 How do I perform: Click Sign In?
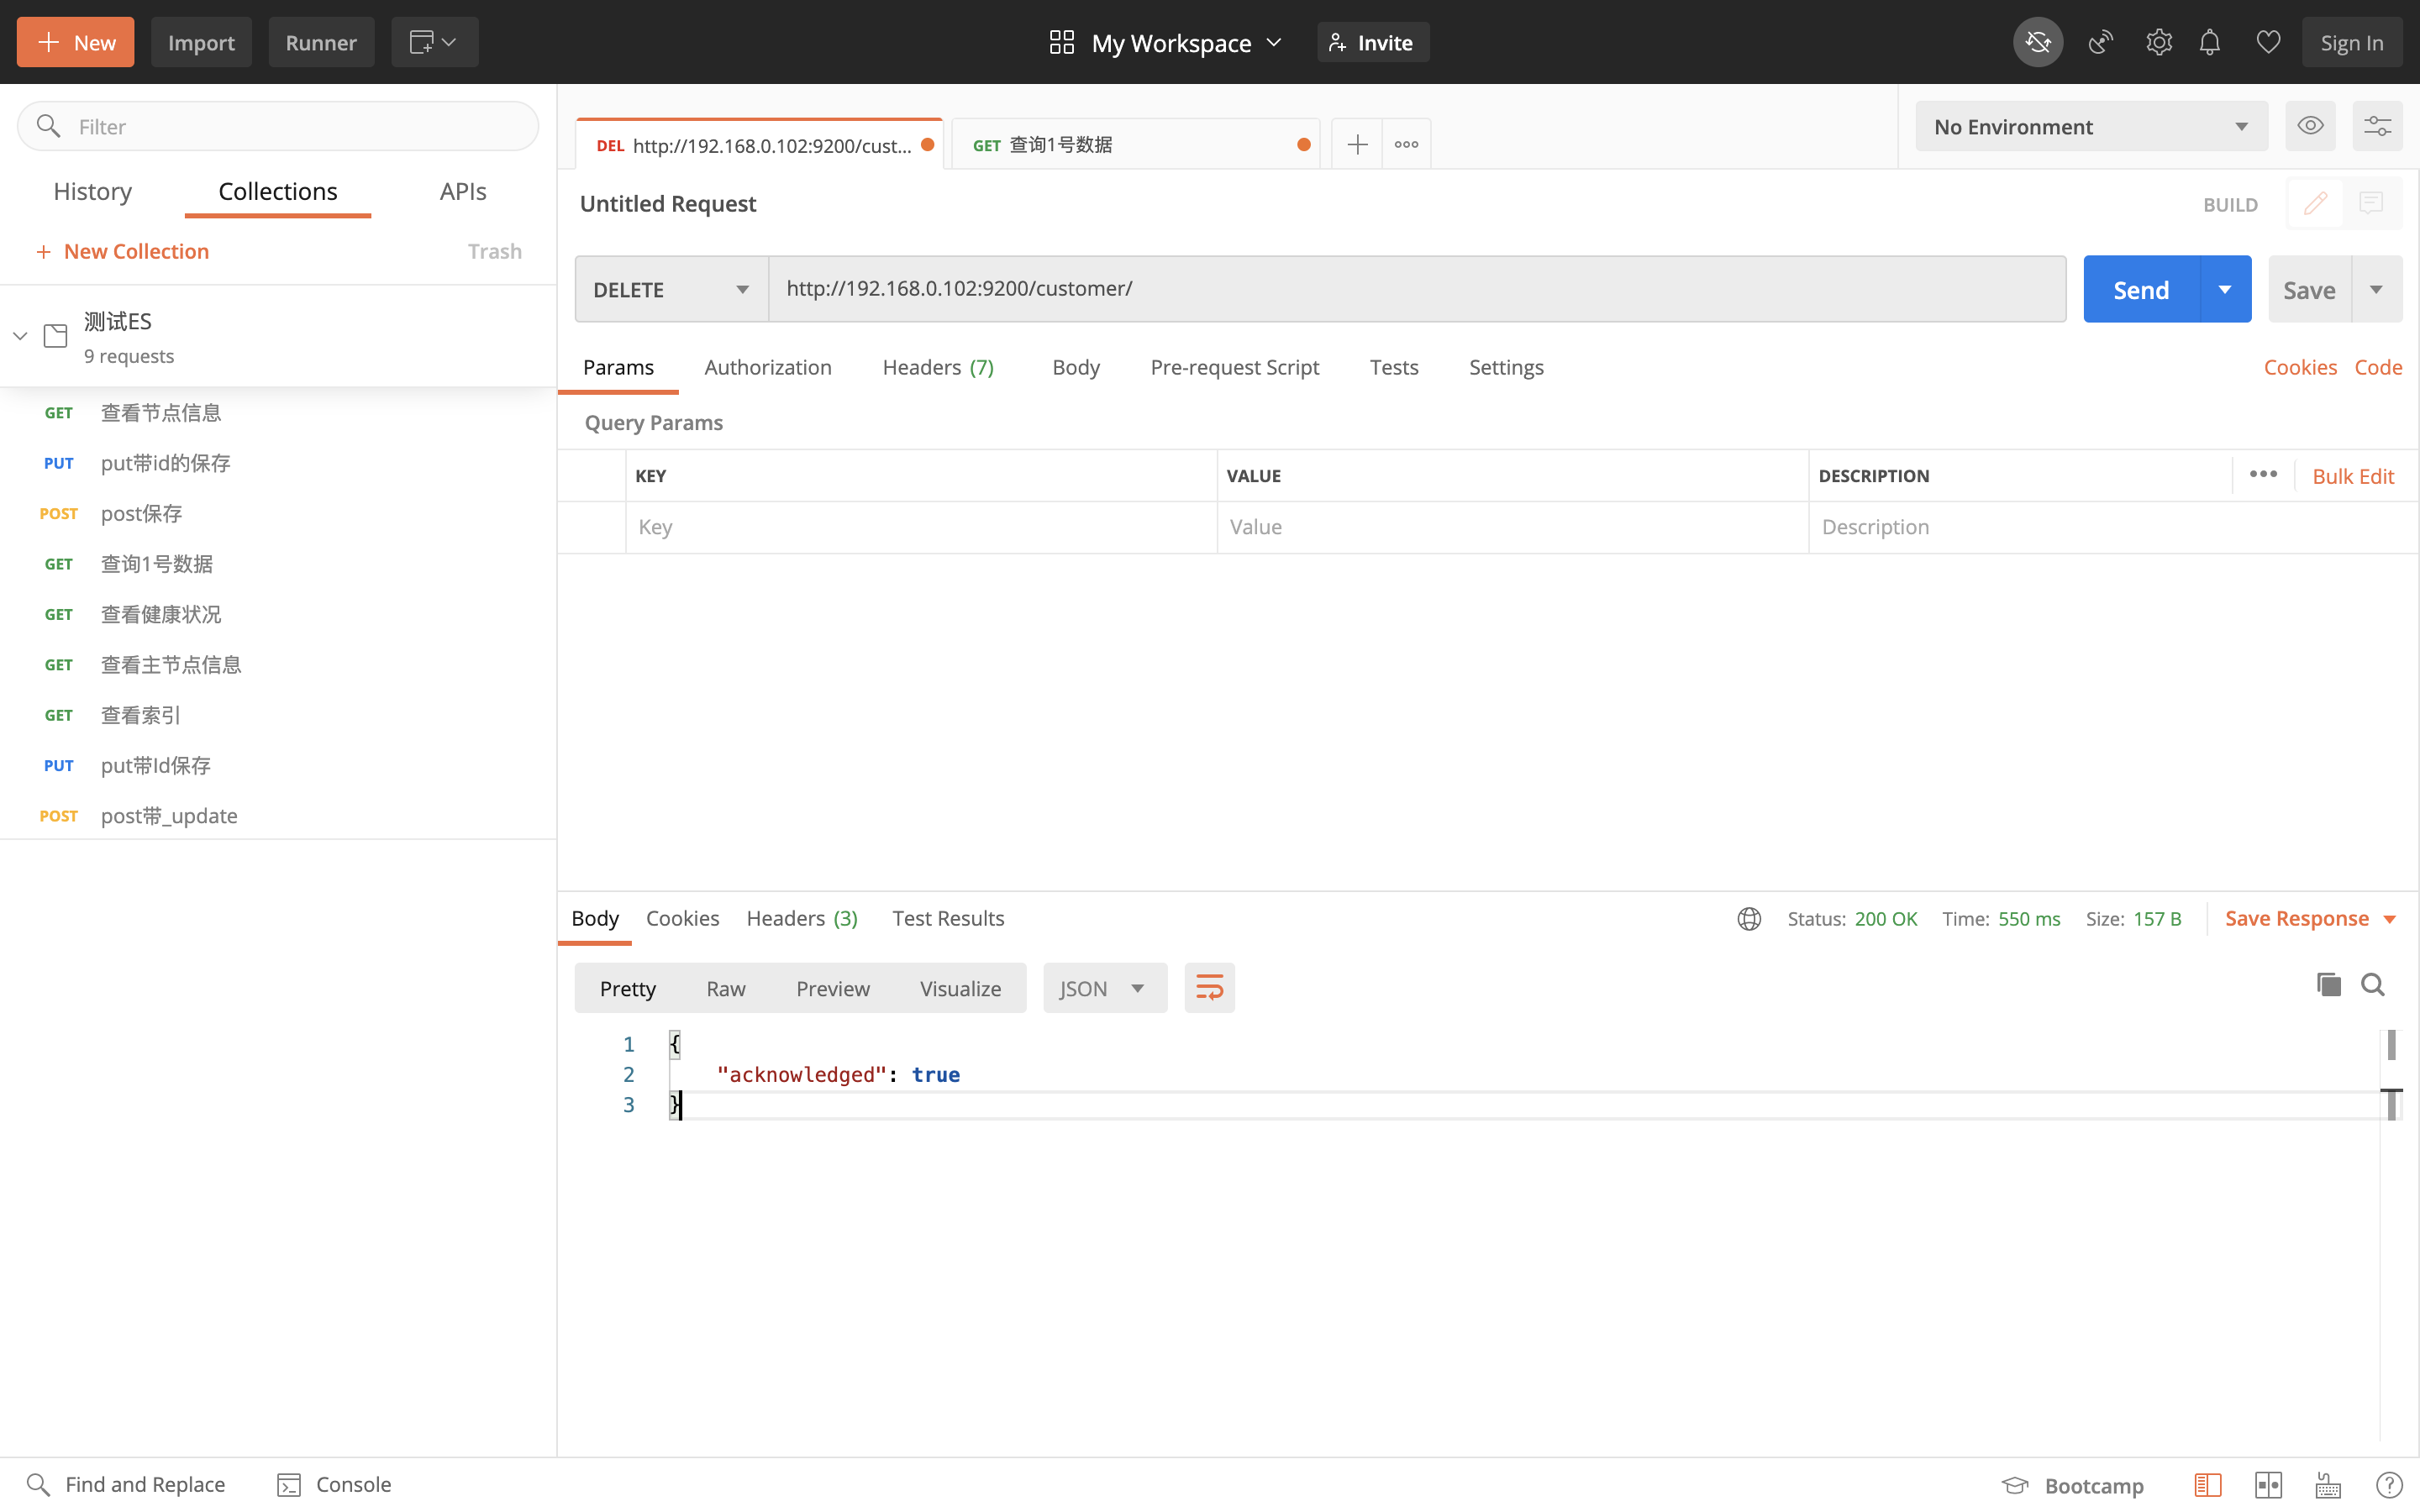[2352, 42]
